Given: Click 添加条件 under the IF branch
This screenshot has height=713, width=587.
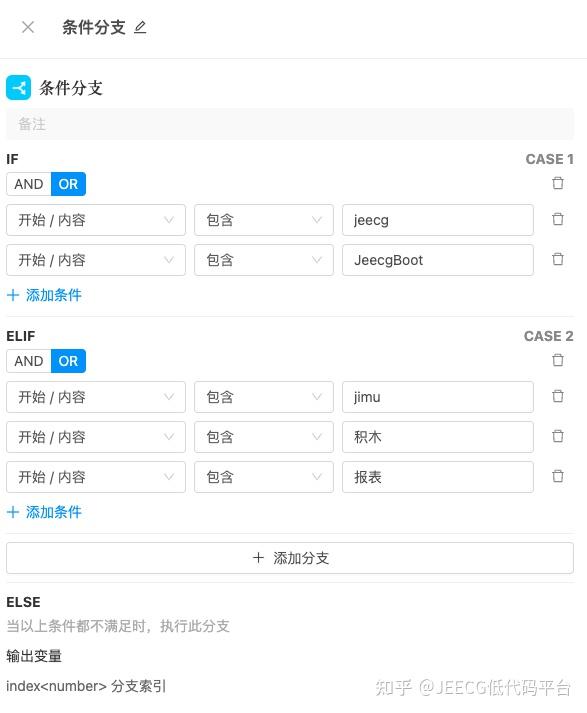Looking at the screenshot, I should click(x=45, y=295).
